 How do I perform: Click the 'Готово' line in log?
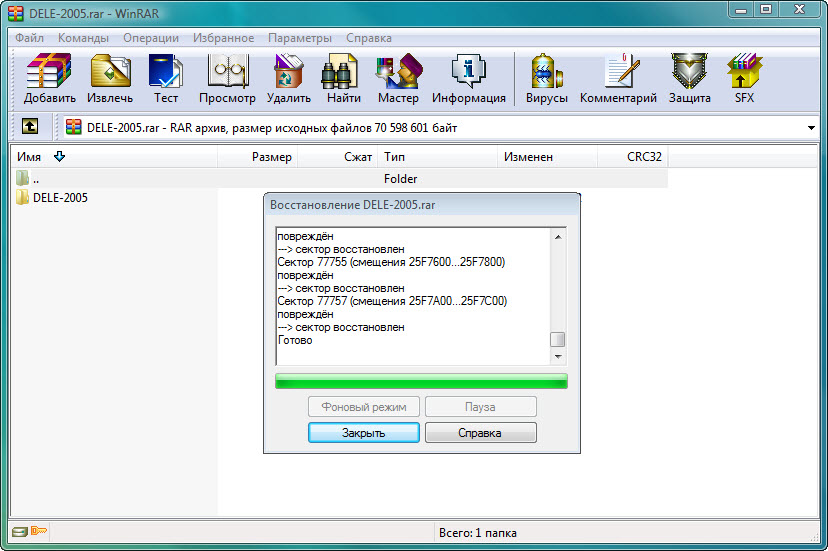click(295, 340)
